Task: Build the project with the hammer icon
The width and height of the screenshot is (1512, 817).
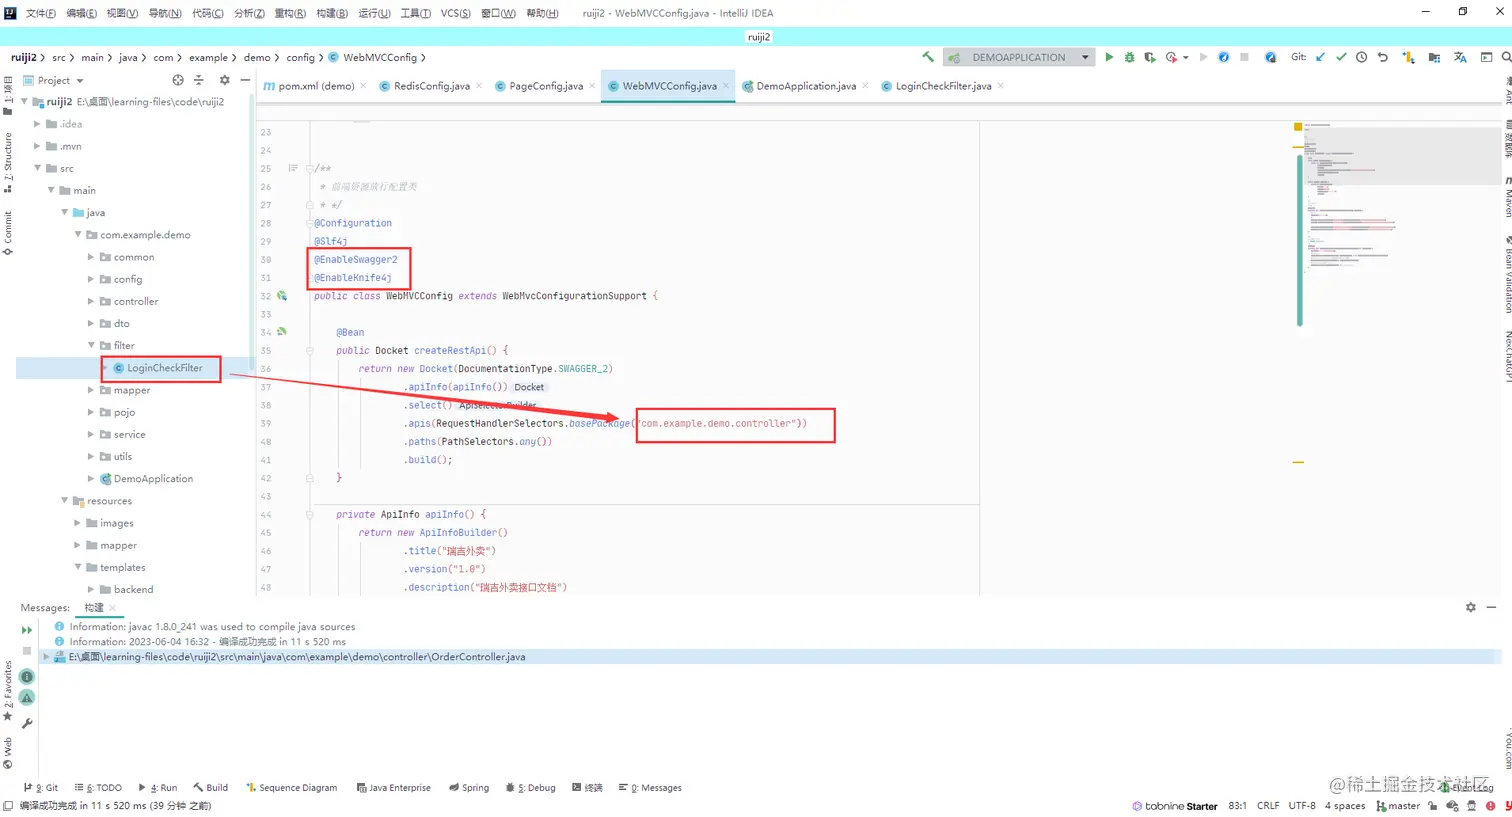Action: pyautogui.click(x=928, y=57)
